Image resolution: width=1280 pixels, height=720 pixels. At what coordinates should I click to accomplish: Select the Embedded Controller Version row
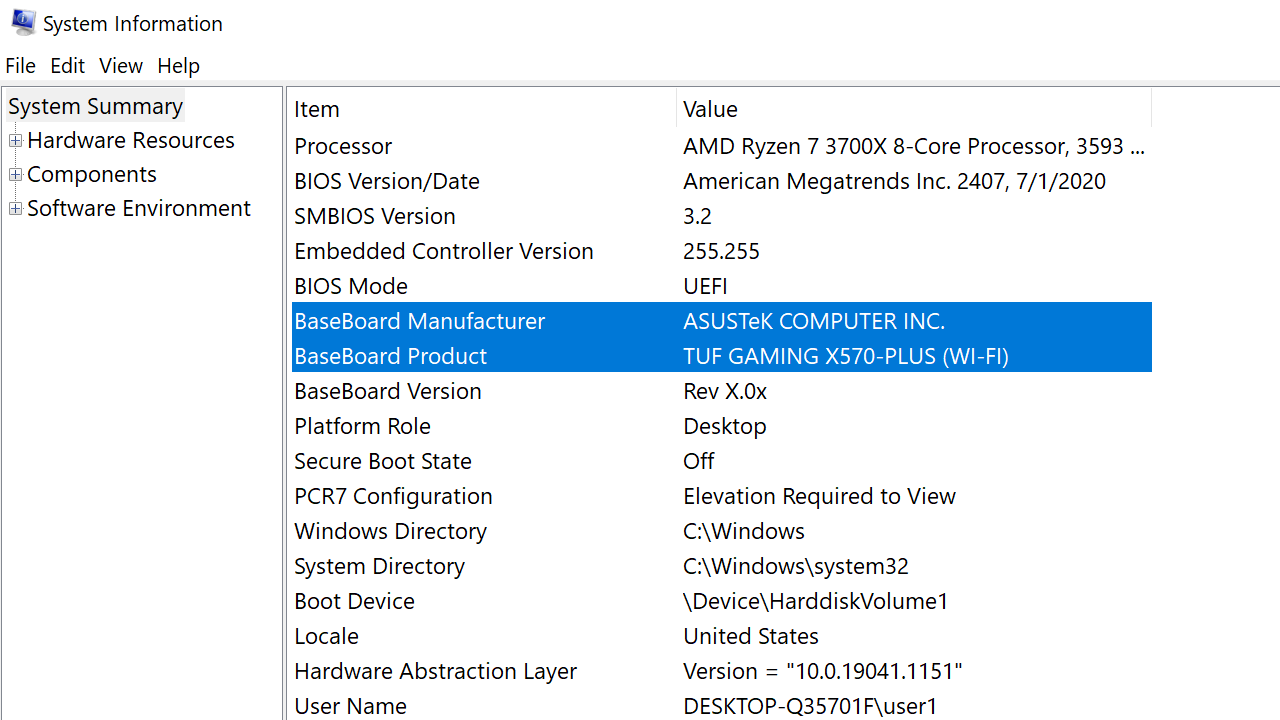[721, 251]
